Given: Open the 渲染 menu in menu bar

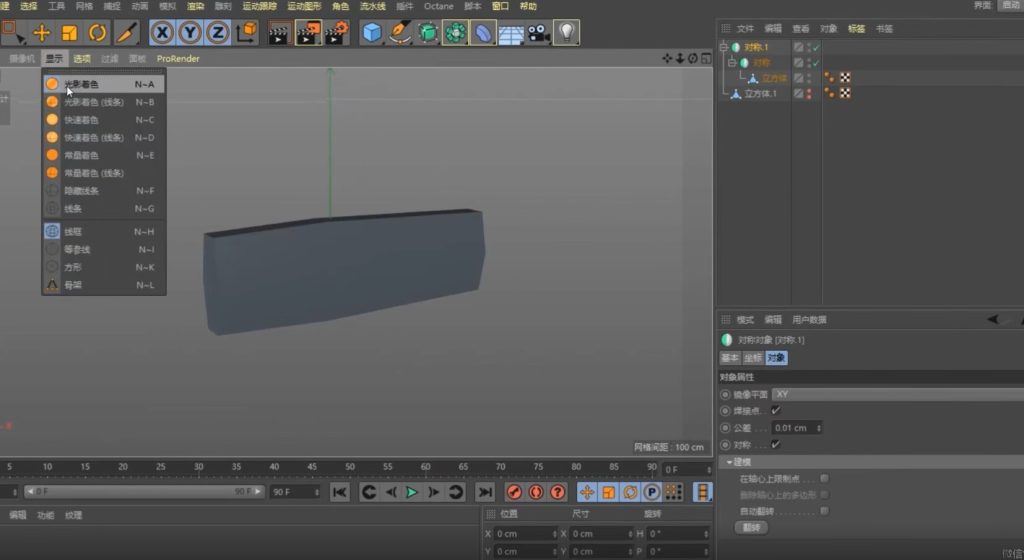Looking at the screenshot, I should click(x=195, y=6).
